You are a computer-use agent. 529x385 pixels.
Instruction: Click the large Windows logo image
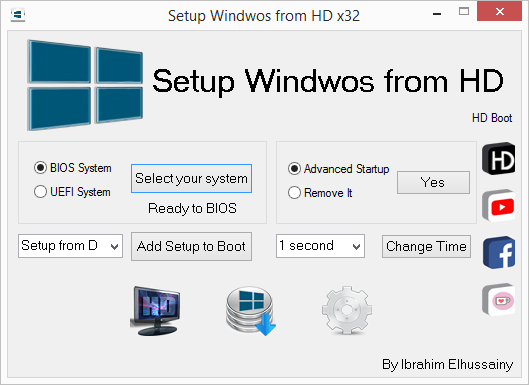coord(85,85)
